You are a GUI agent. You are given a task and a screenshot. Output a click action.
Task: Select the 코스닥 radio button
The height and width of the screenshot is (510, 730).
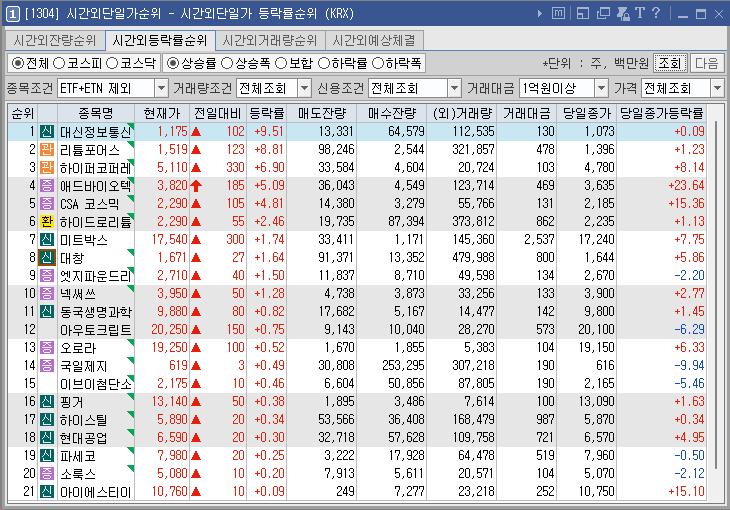112,63
